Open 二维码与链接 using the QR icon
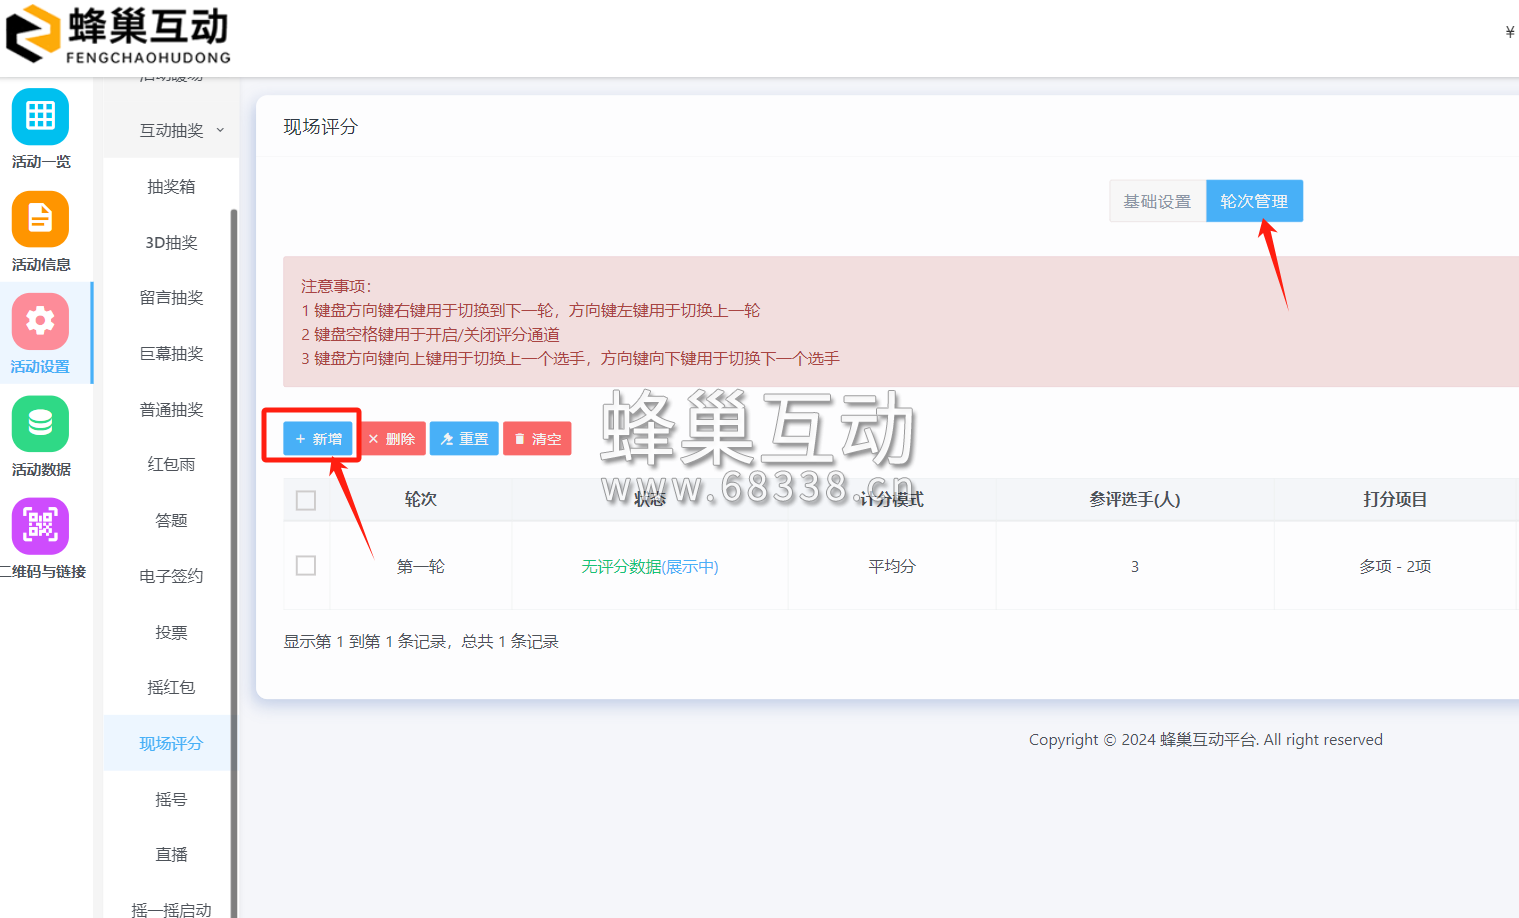Image resolution: width=1519 pixels, height=918 pixels. 40,526
